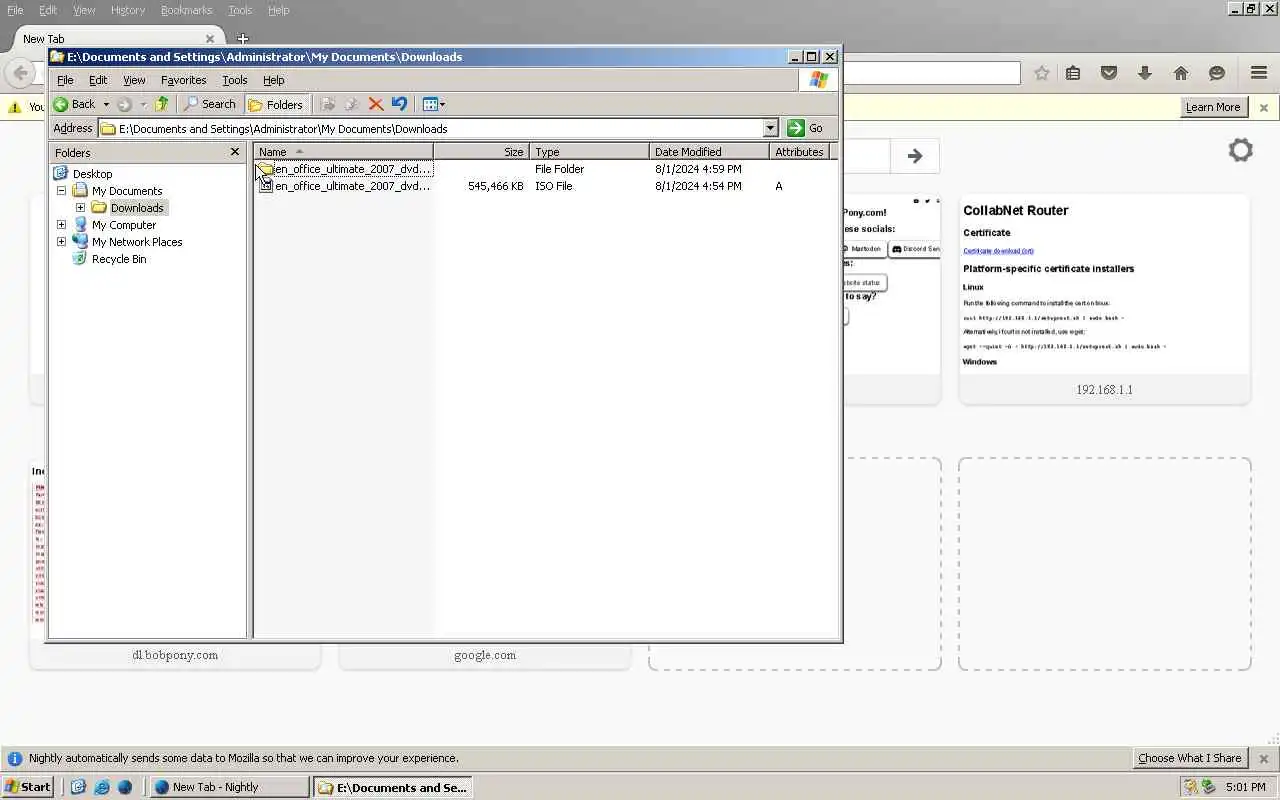Open the Downloads arrow in browser toolbar
Viewport: 1280px width, 800px height.
[x=1145, y=73]
